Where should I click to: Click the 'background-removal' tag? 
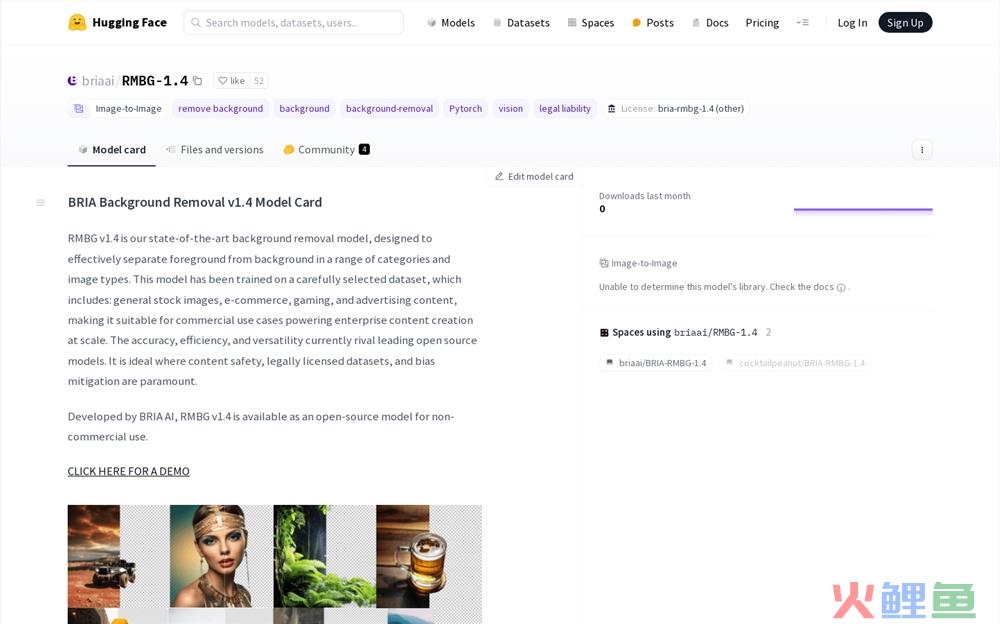[390, 108]
